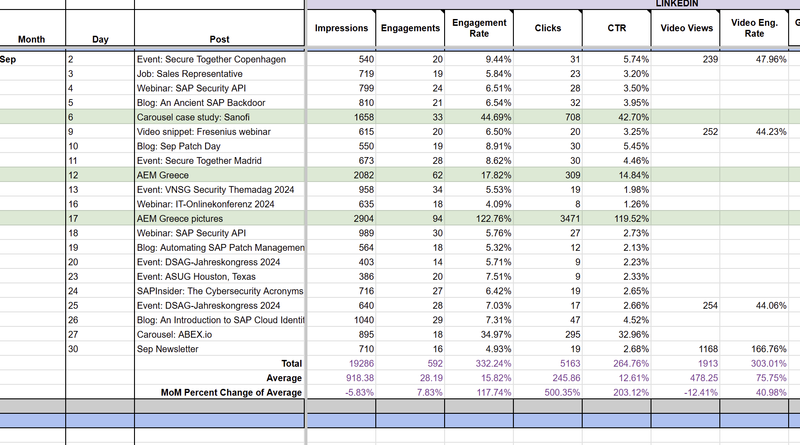This screenshot has height=445, width=800.
Task: Select the Month header cell
Action: tap(32, 28)
